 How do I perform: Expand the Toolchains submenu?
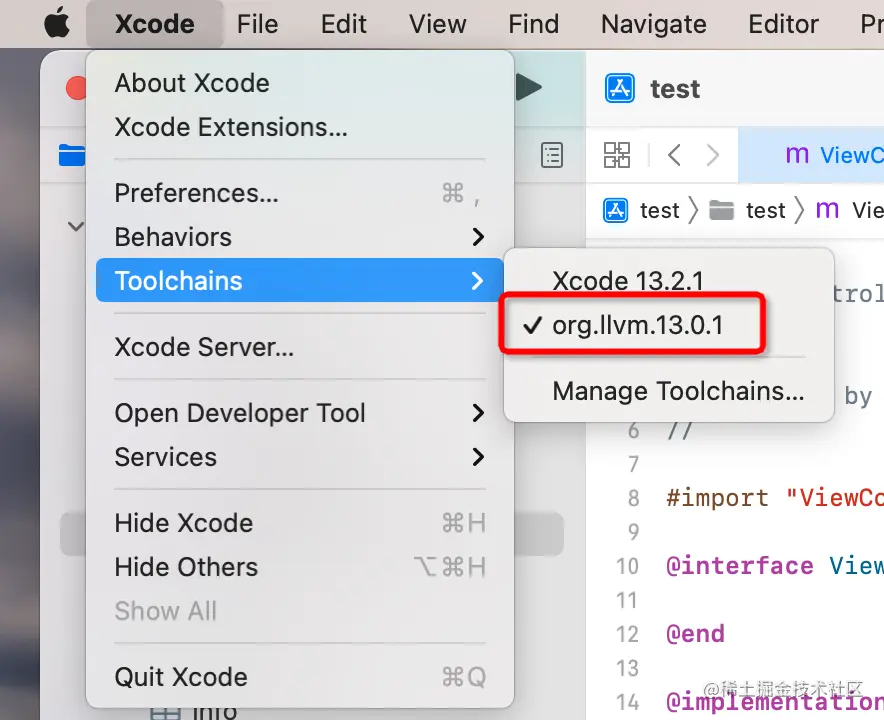pos(300,280)
